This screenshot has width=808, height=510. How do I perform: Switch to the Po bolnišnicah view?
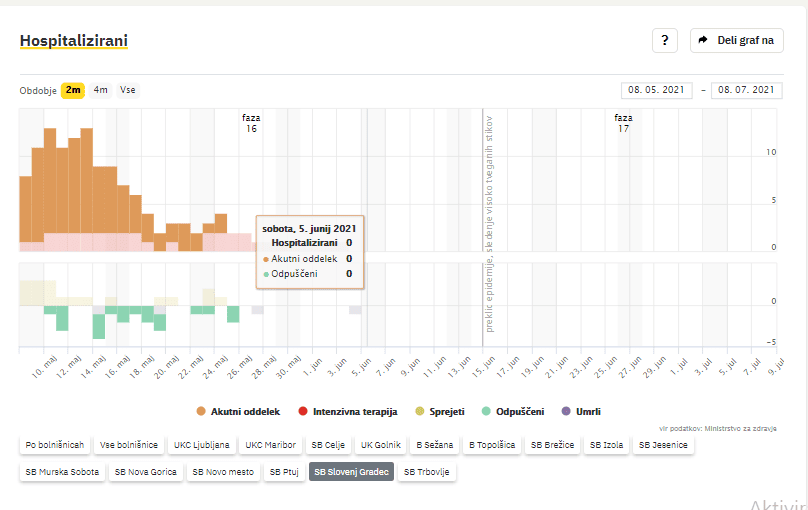[55, 444]
